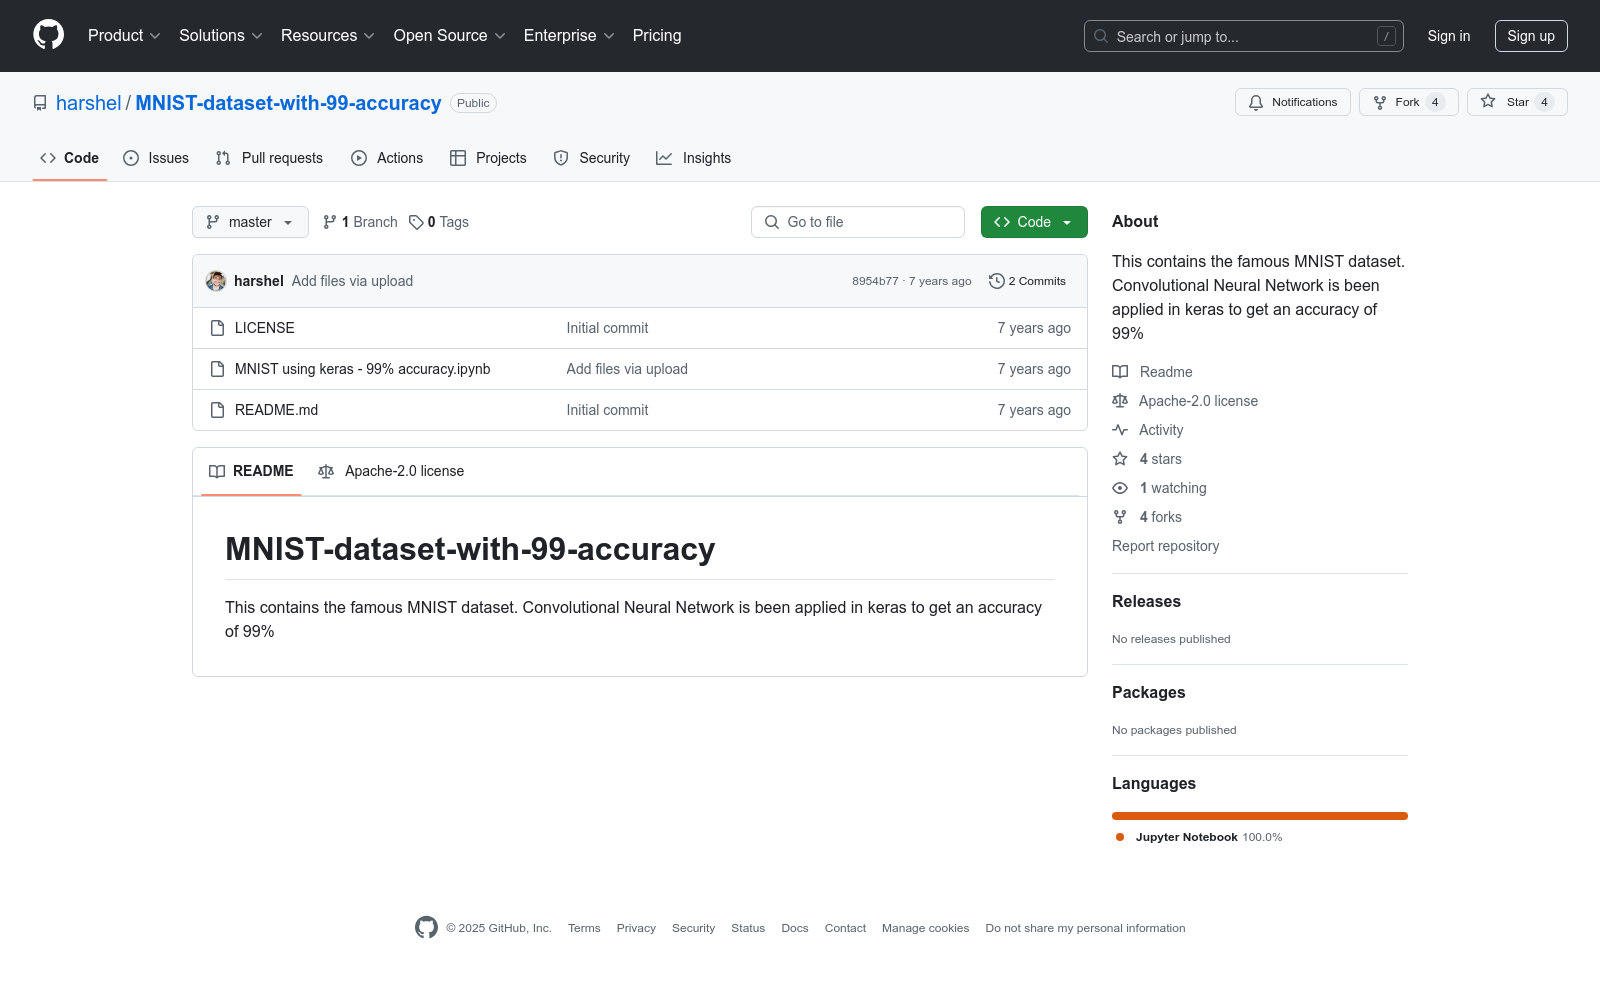Click commit hash 8954b77
Screen dimensions: 1600x1000
click(875, 281)
